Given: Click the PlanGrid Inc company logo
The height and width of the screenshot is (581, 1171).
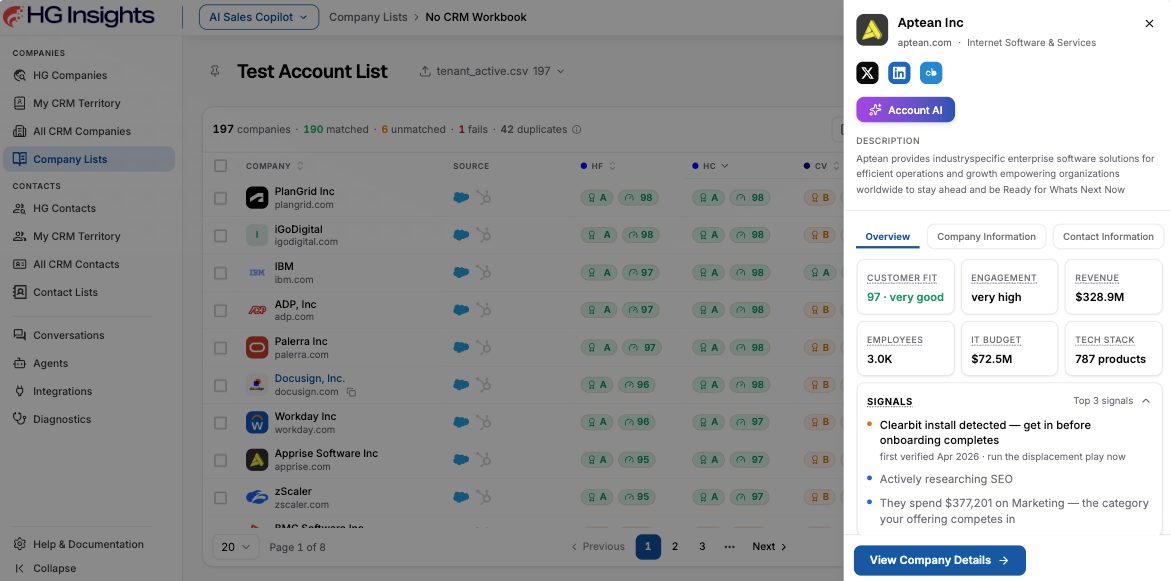Looking at the screenshot, I should [257, 198].
